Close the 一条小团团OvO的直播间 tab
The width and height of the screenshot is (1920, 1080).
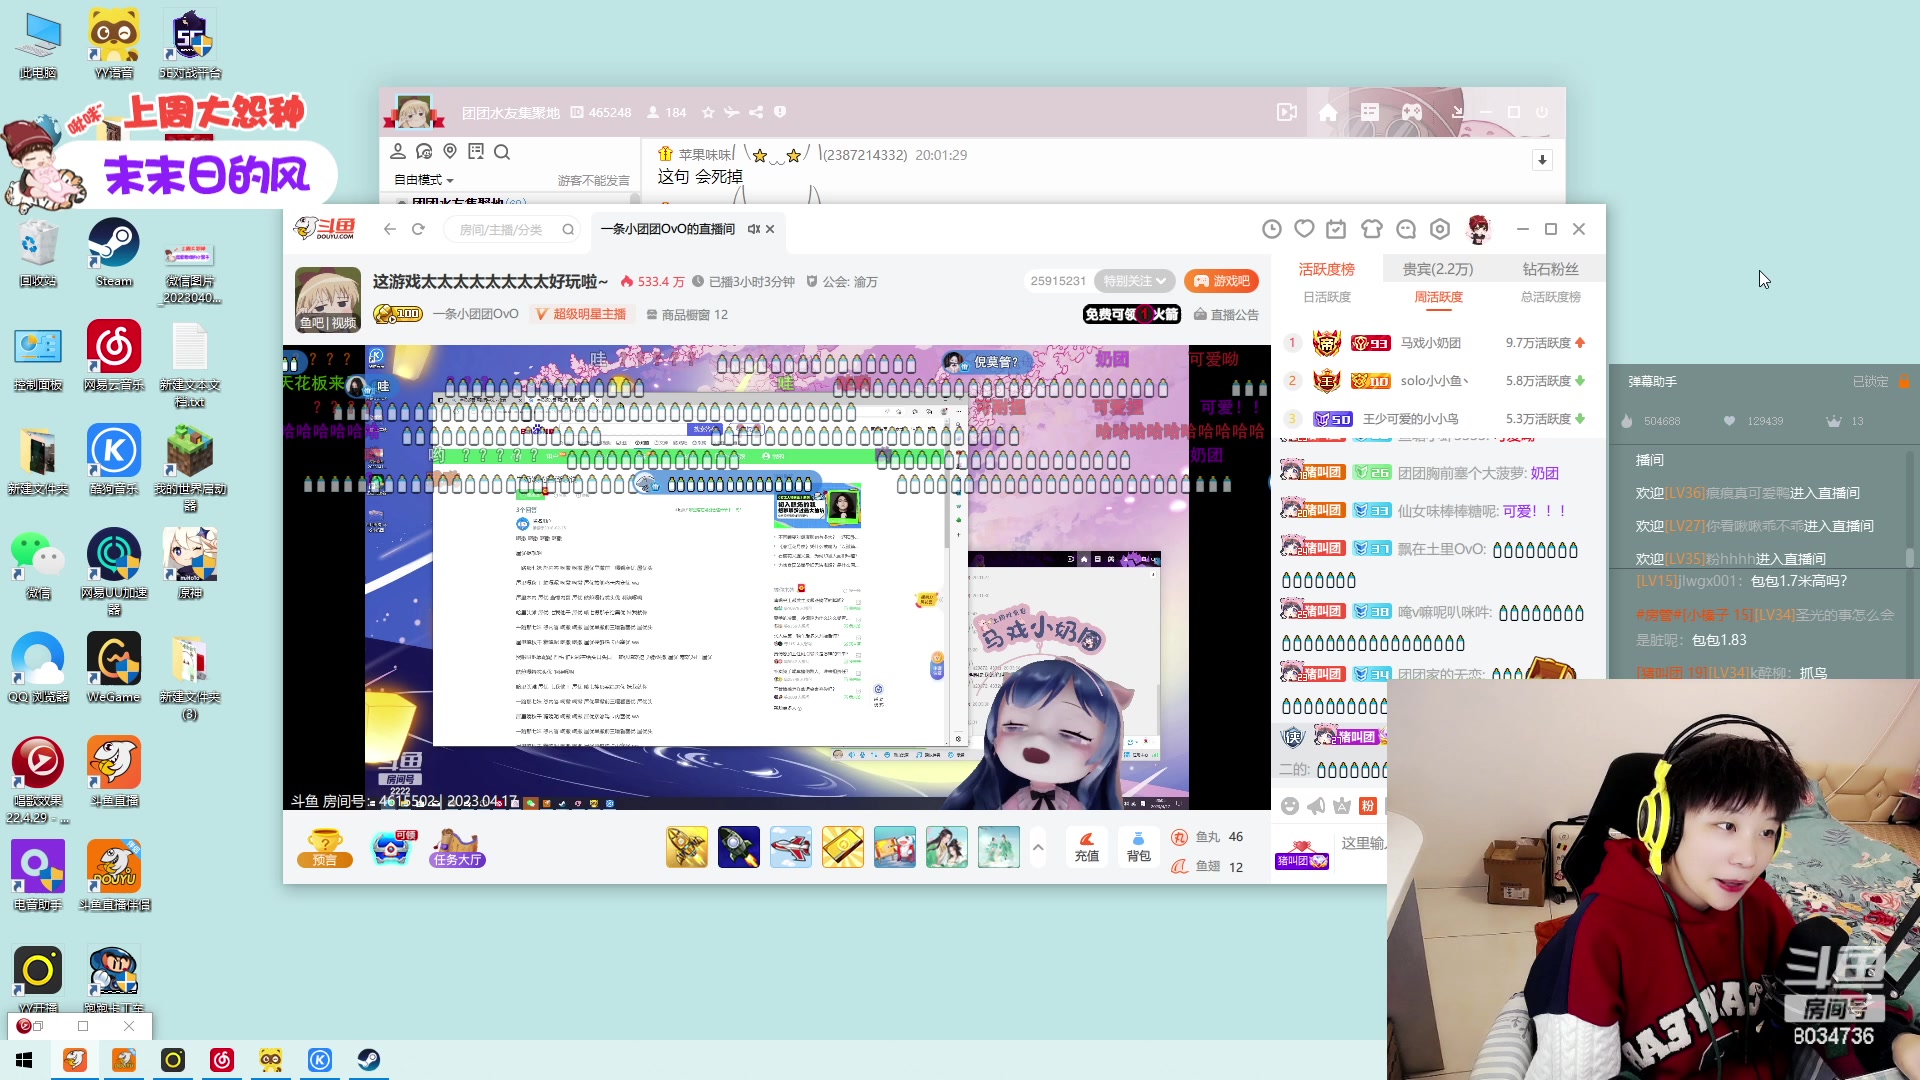tap(770, 229)
